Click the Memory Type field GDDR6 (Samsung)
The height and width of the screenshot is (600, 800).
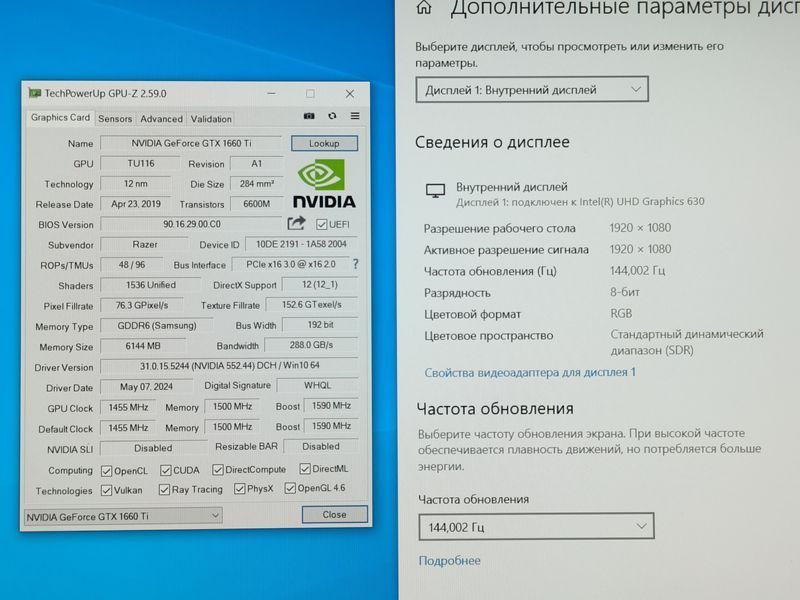(157, 326)
